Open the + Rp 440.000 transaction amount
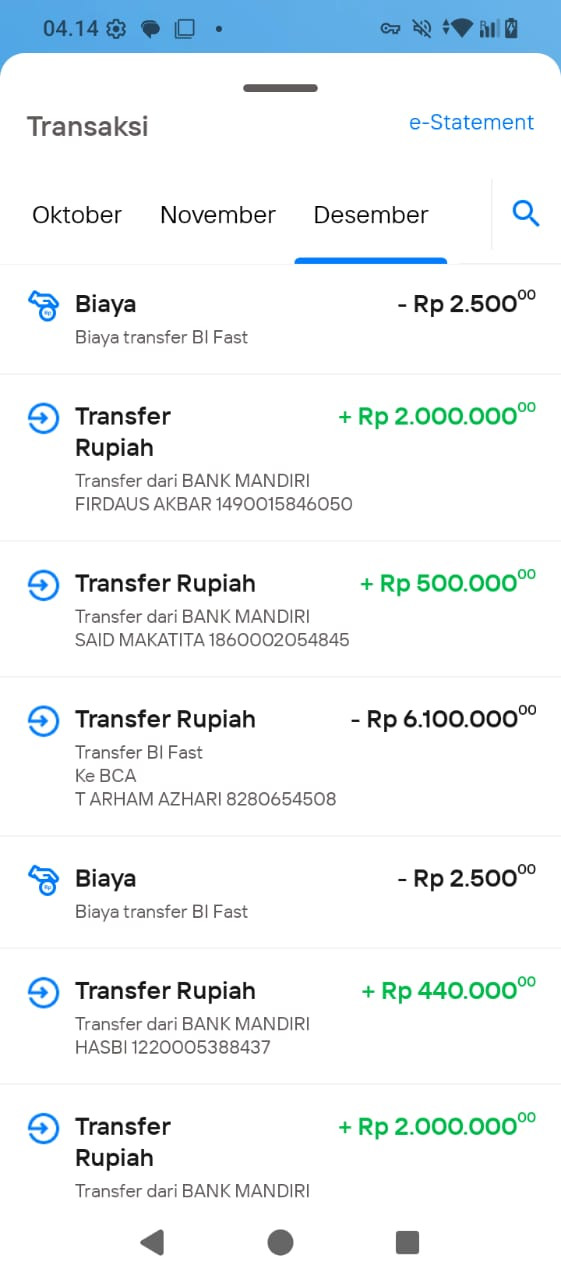Image resolution: width=561 pixels, height=1280 pixels. 449,990
